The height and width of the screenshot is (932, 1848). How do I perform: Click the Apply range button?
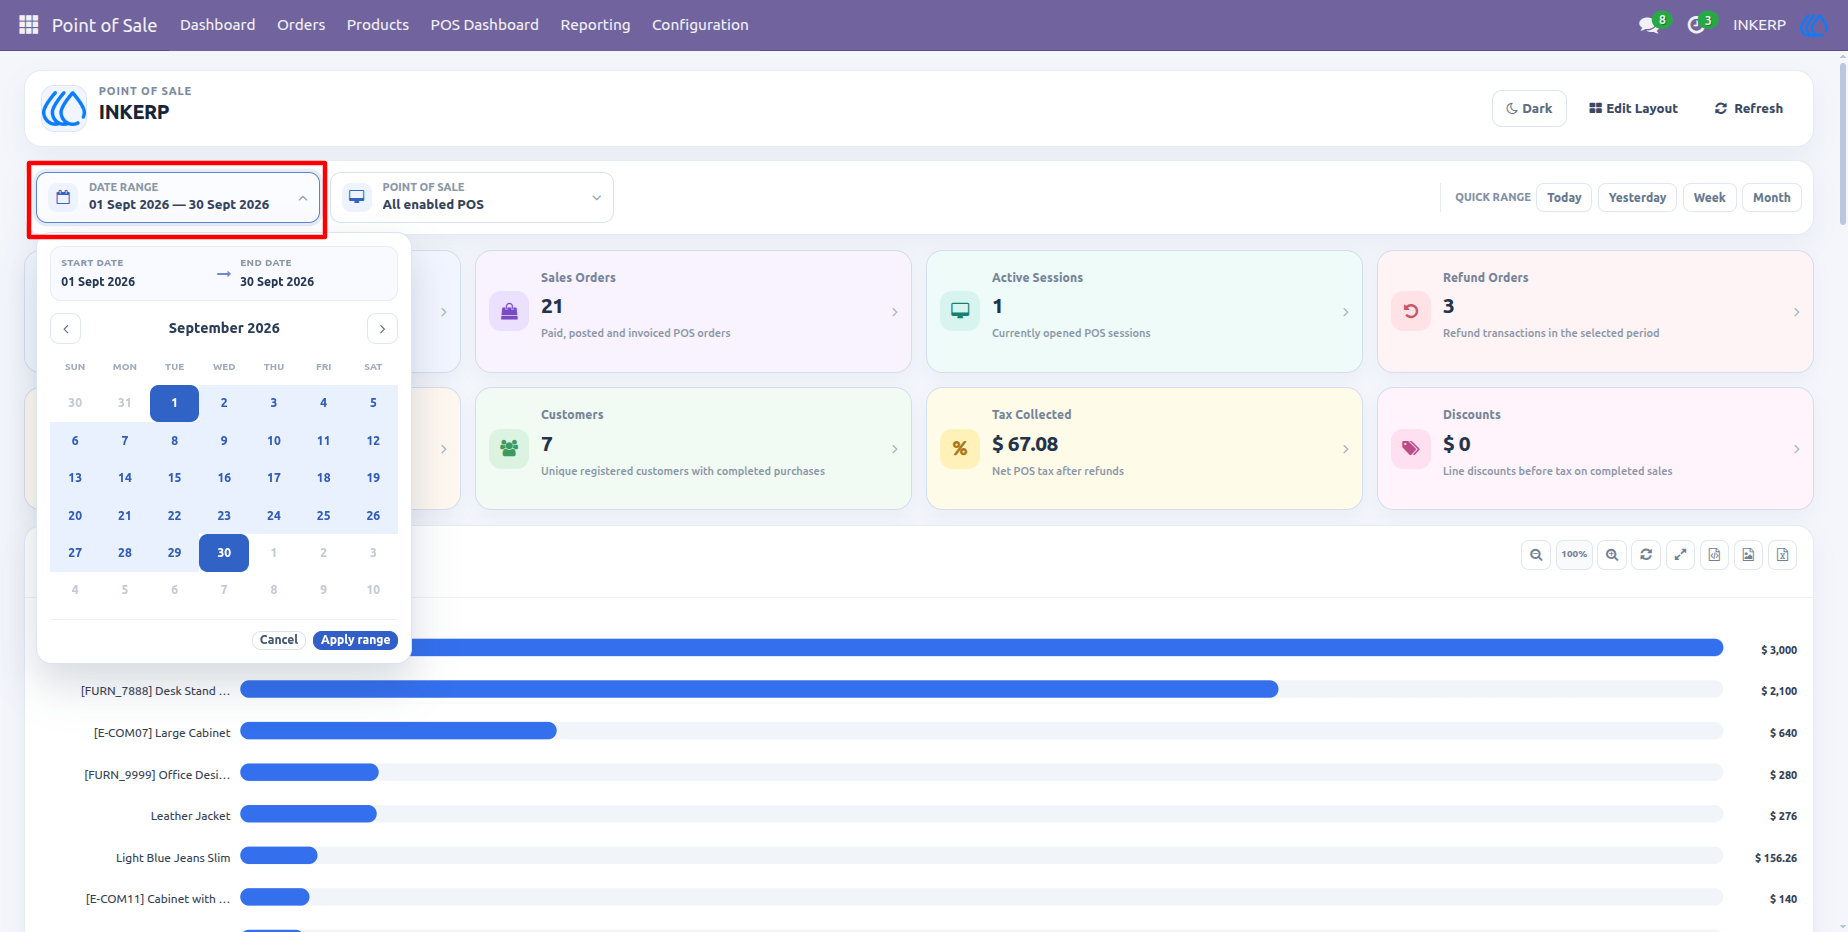[x=355, y=640]
